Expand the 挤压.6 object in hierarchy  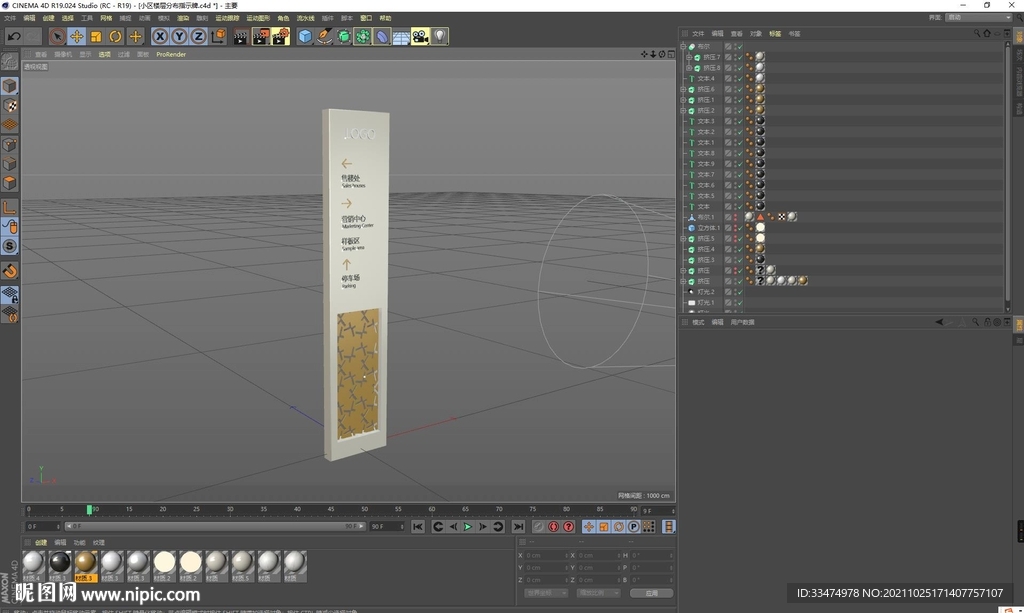(x=683, y=89)
